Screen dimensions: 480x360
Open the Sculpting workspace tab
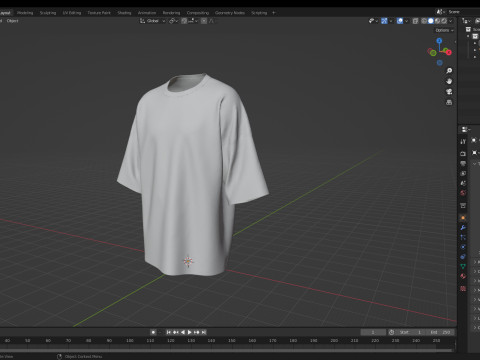click(48, 13)
